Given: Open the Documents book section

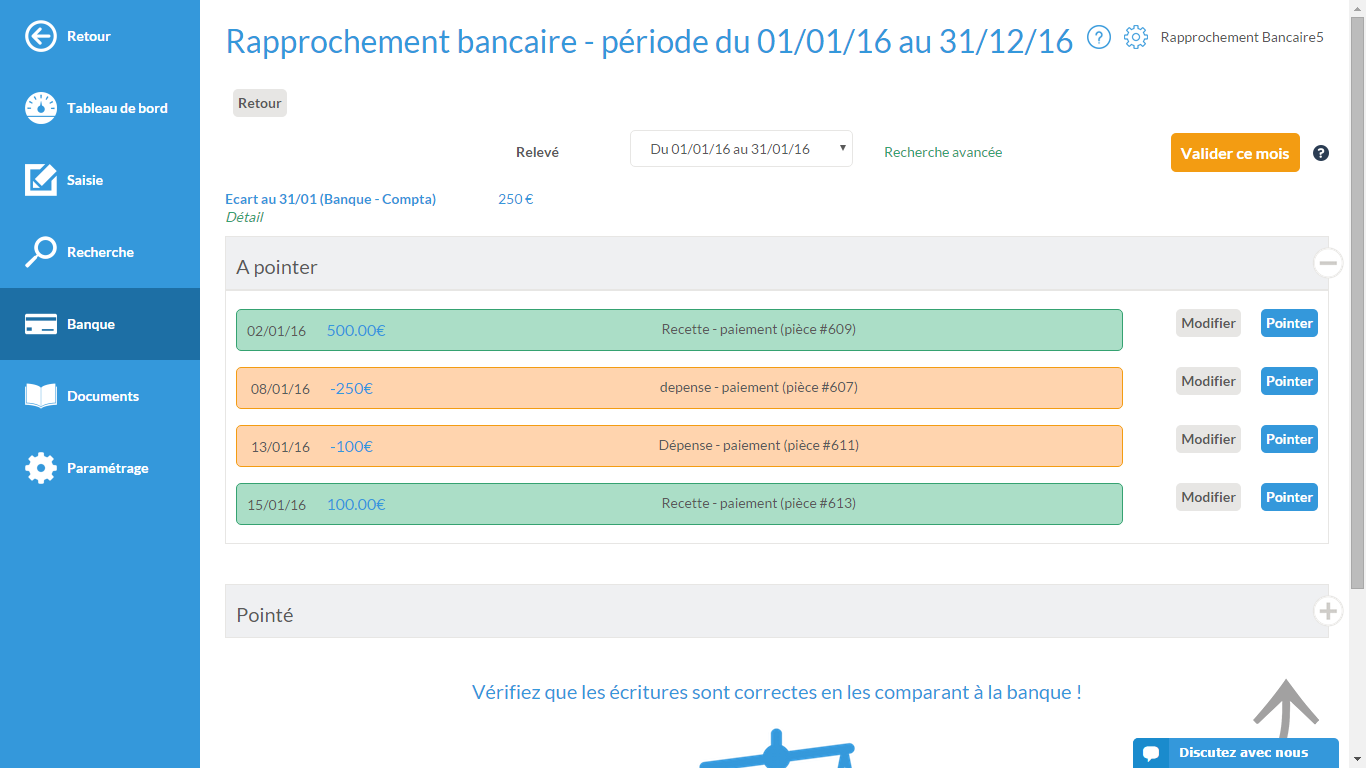Looking at the screenshot, I should click(x=41, y=396).
